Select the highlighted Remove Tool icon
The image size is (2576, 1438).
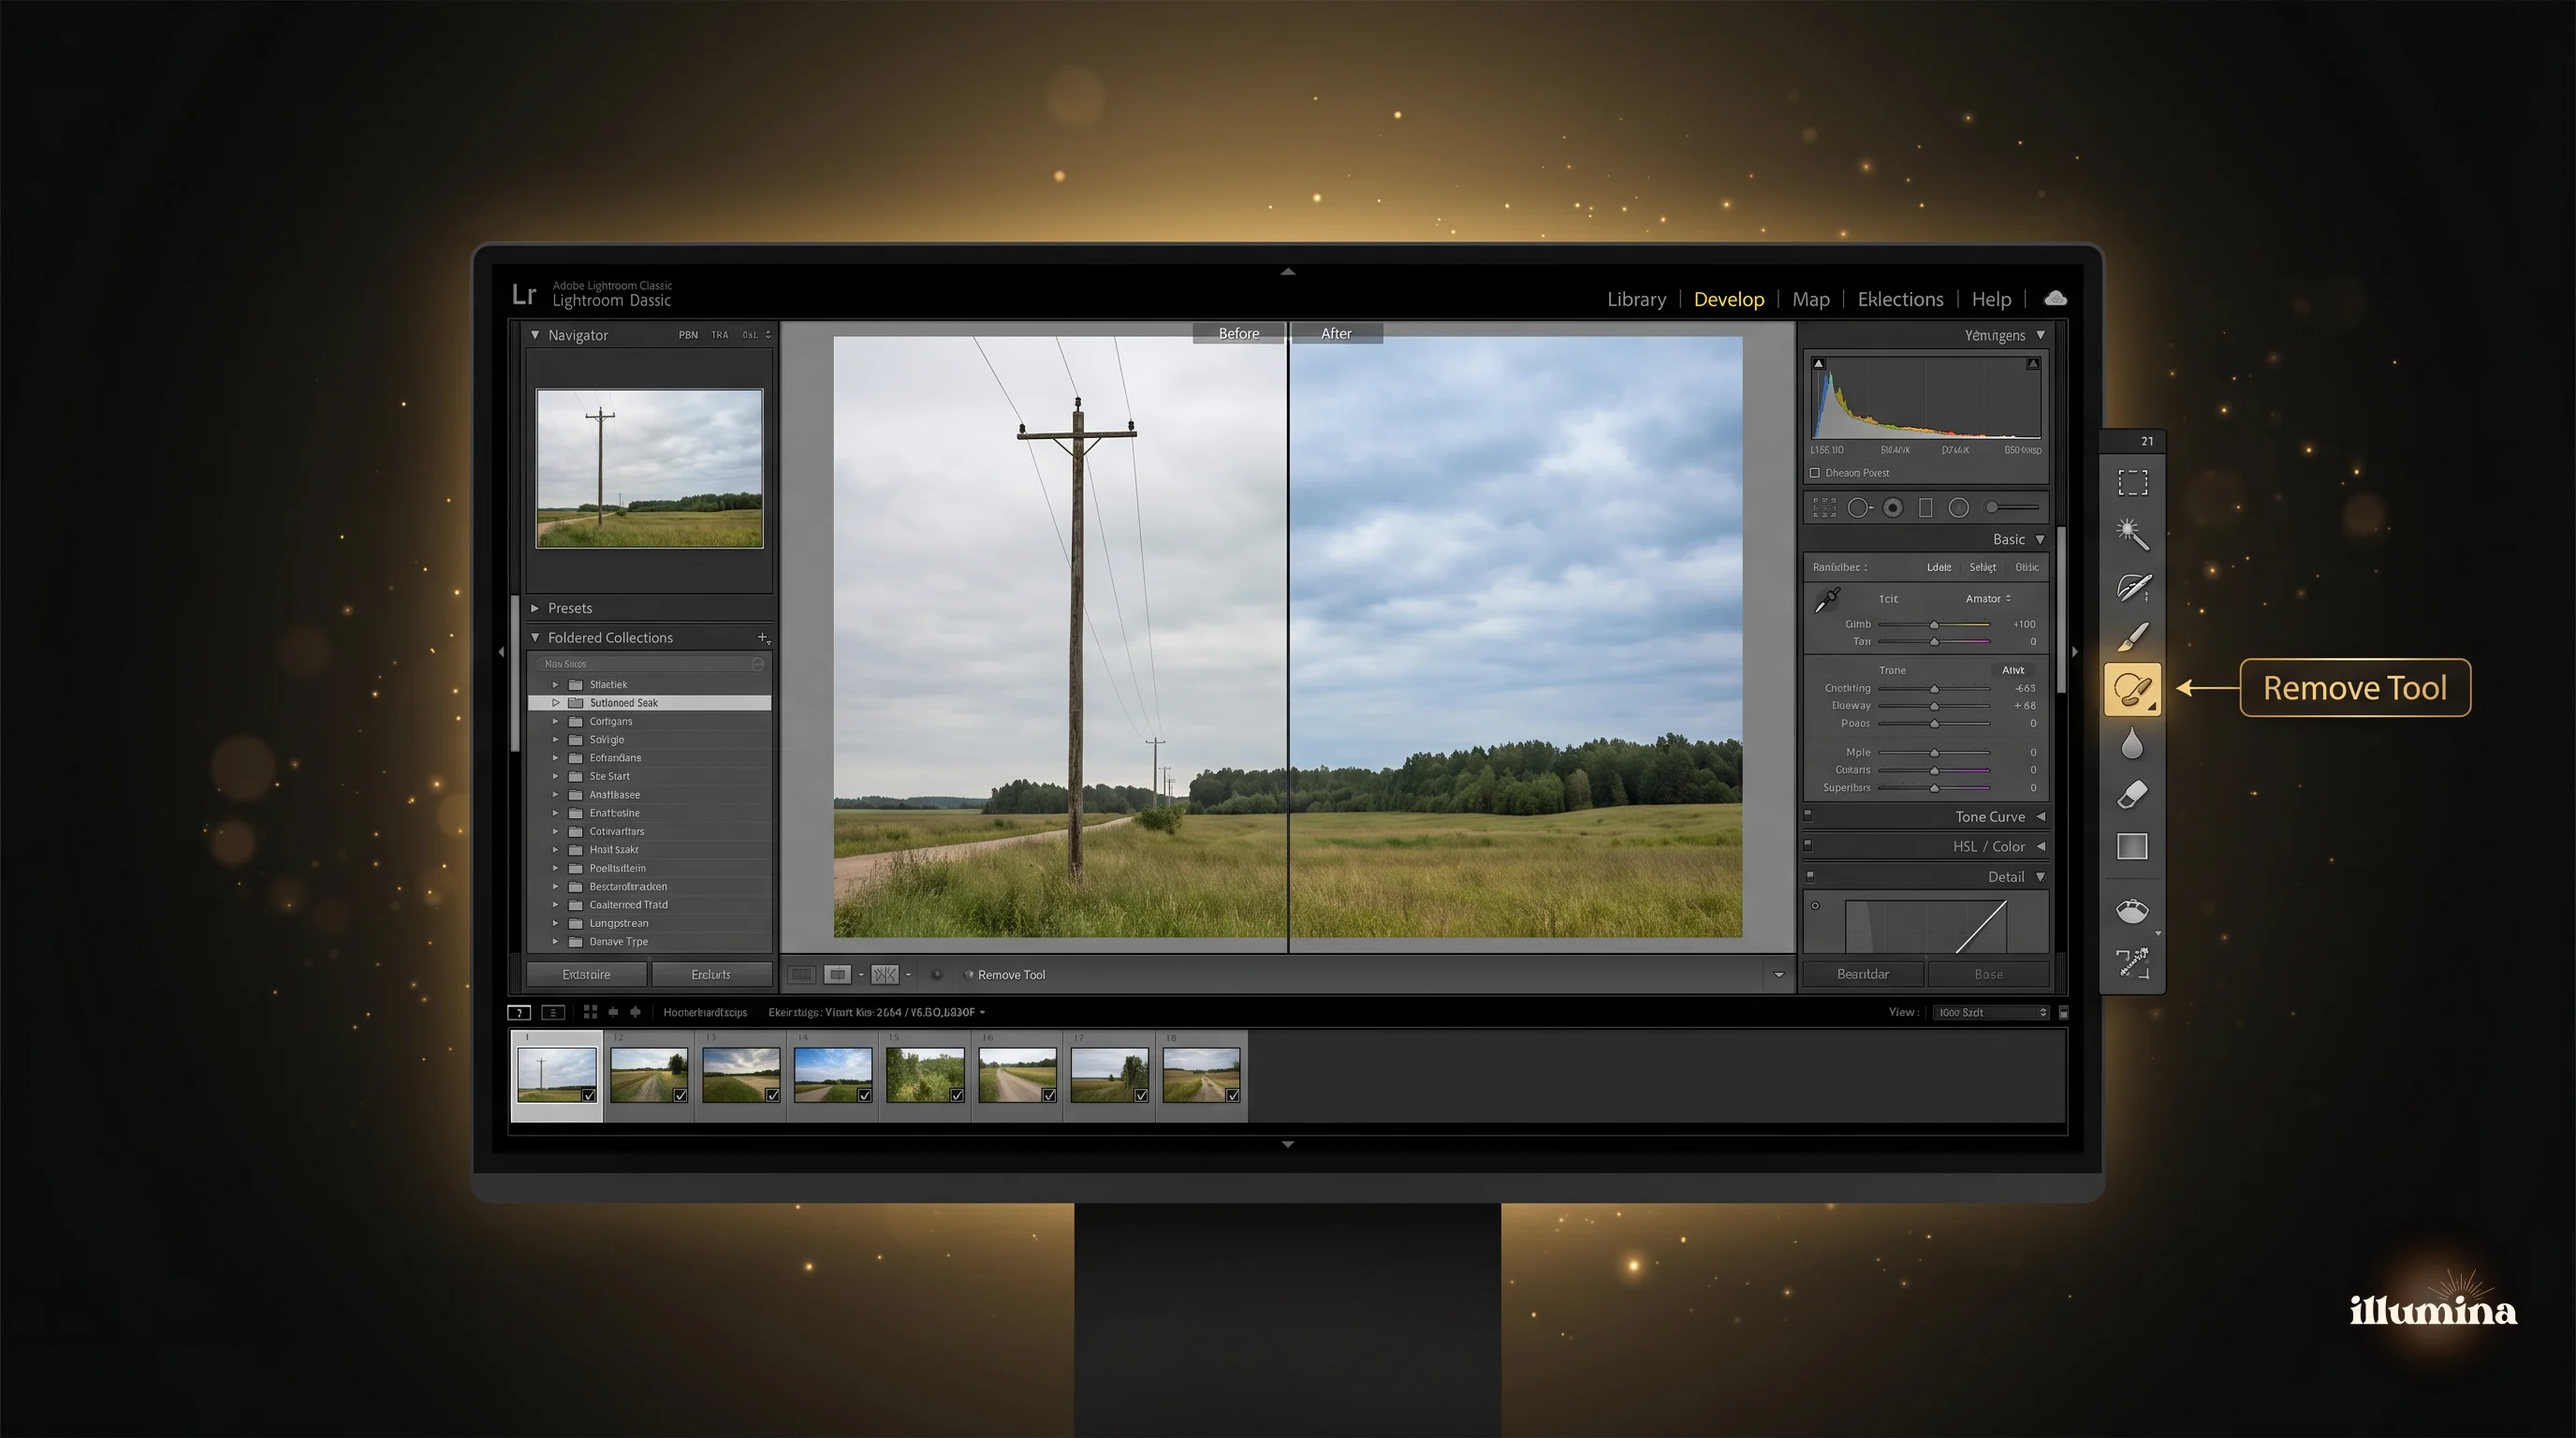click(2133, 688)
